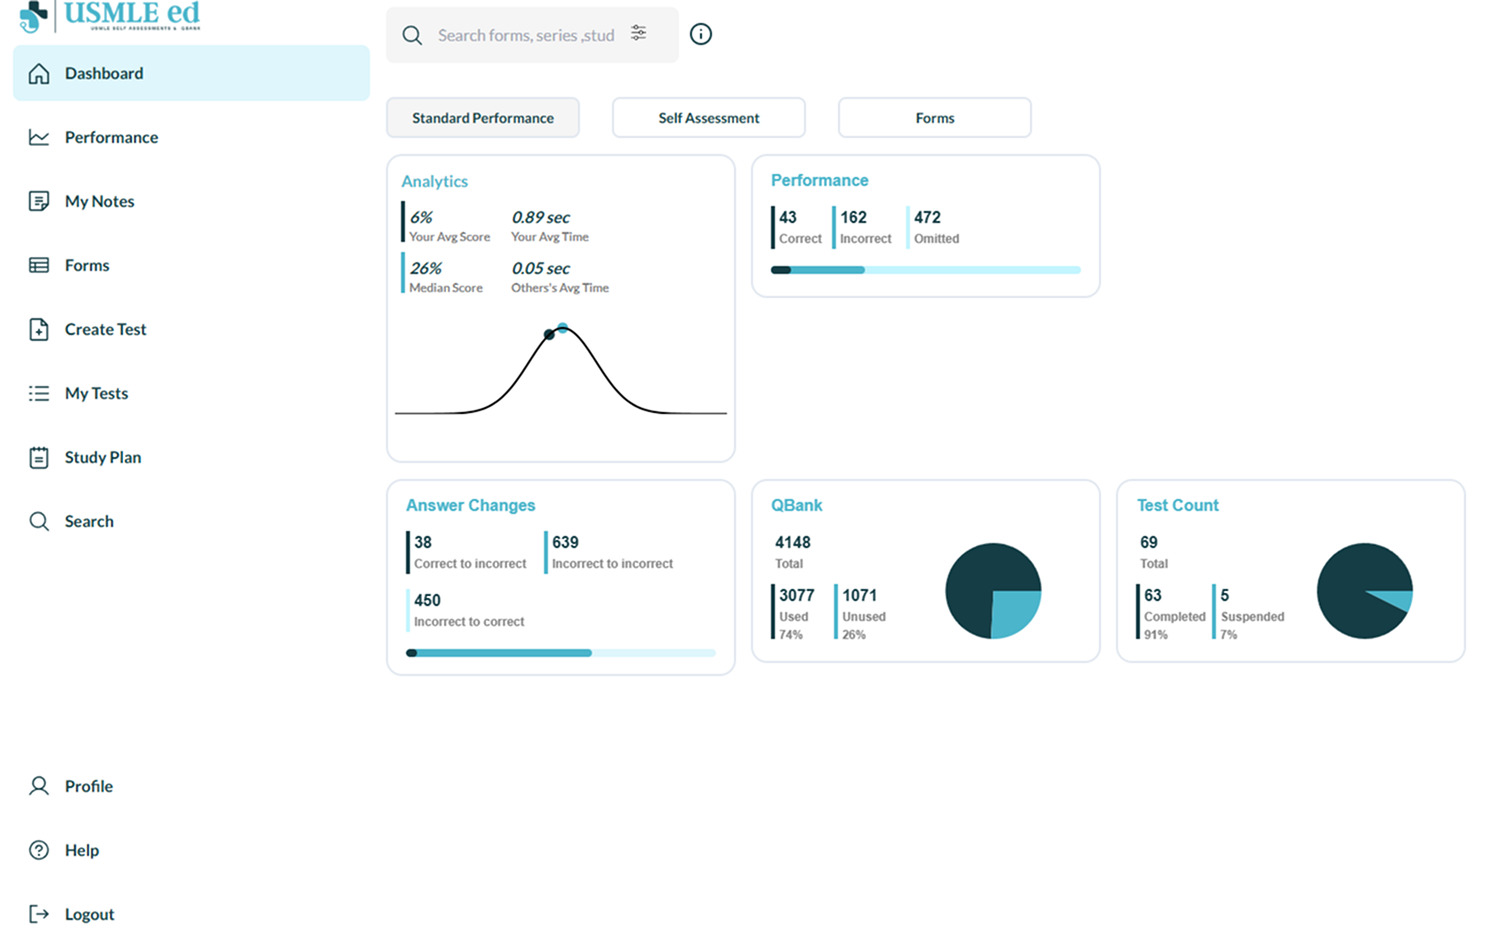This screenshot has height=941, width=1500.
Task: Click inside the search forms input field
Action: click(525, 34)
